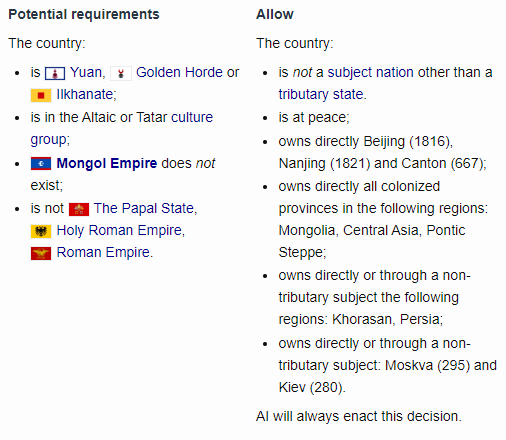Follow the Ilkhanate link

tap(86, 94)
